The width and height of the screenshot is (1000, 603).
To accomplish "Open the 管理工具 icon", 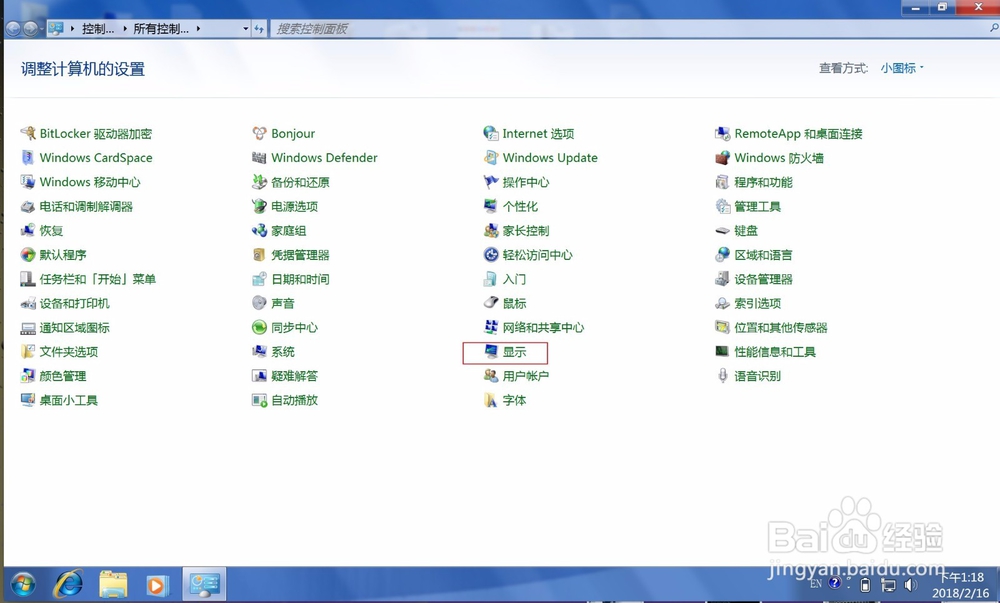I will click(x=722, y=206).
